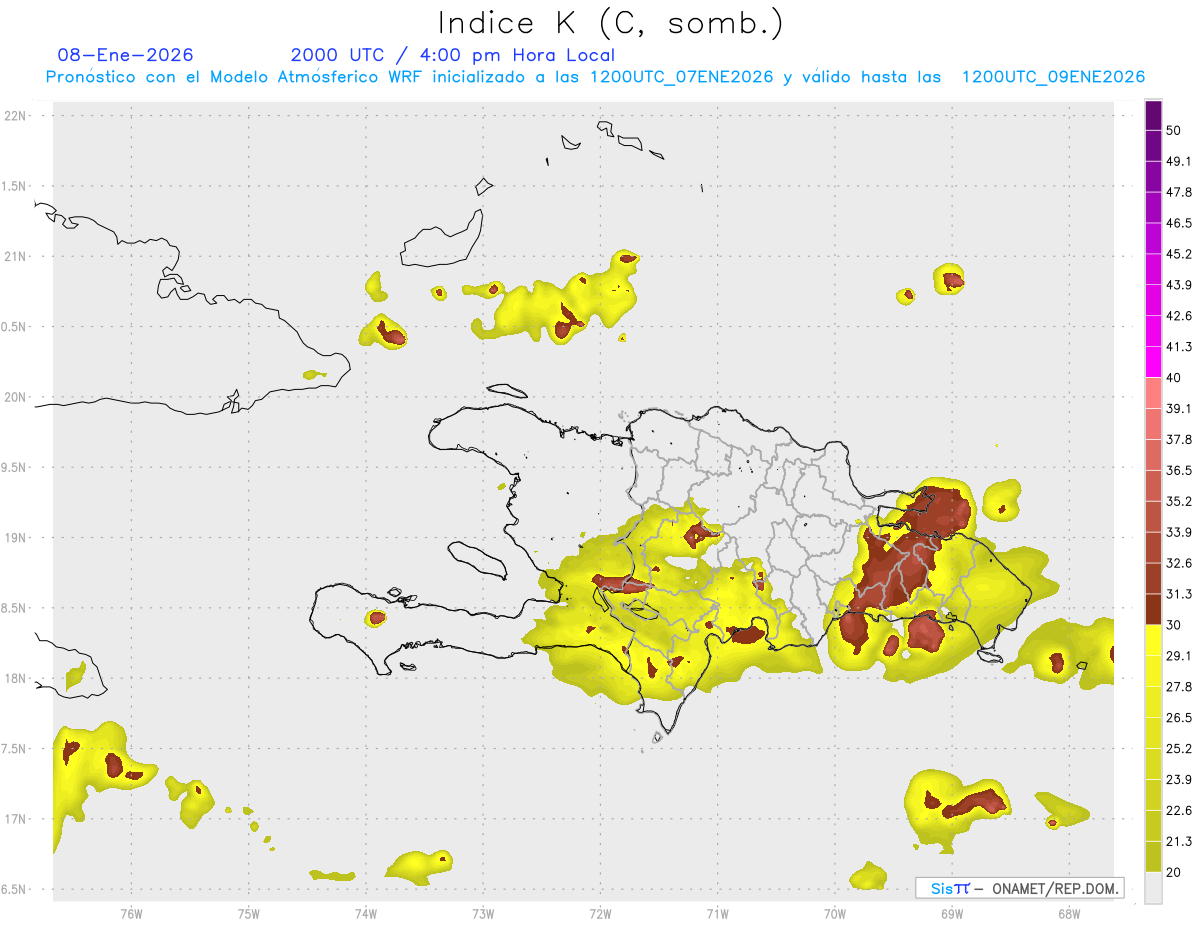Click the colorbar label "37.8"

tap(1179, 439)
